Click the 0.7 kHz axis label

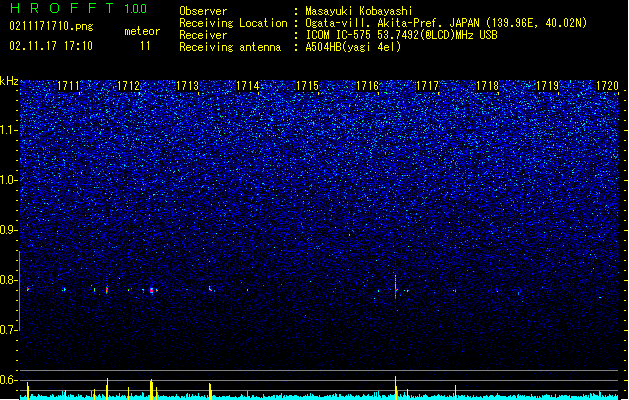(x=9, y=330)
